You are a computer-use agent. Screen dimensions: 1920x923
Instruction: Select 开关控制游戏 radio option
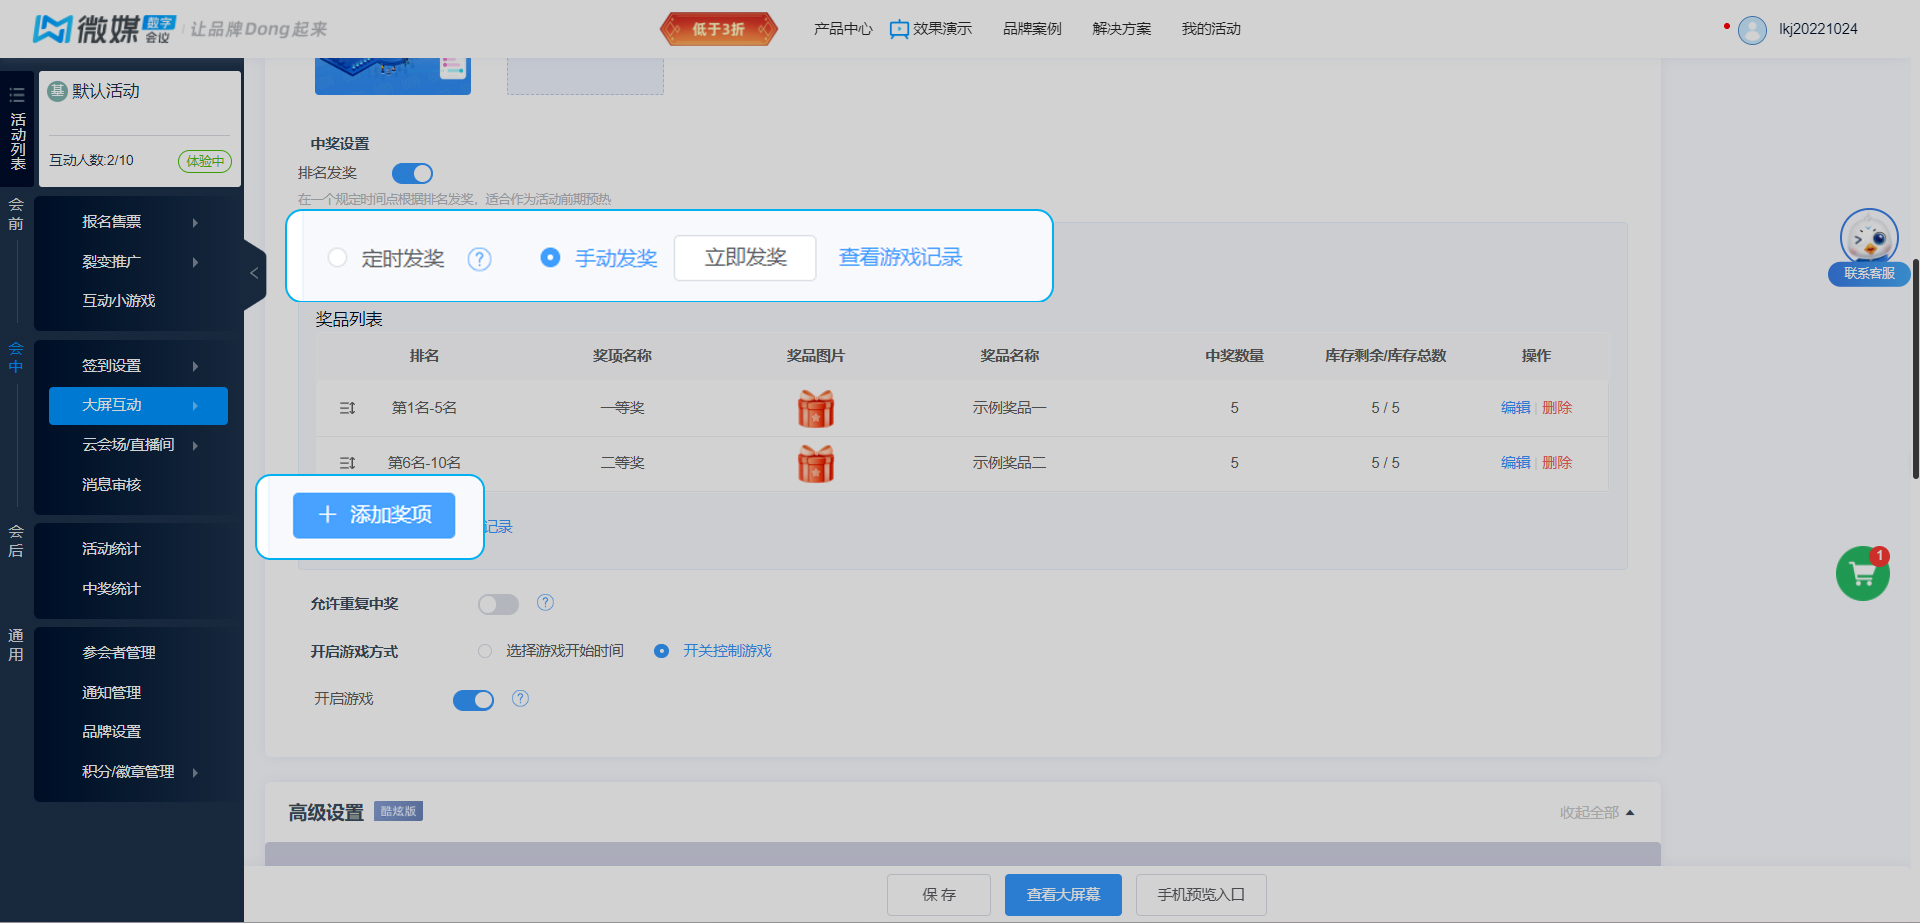[661, 651]
